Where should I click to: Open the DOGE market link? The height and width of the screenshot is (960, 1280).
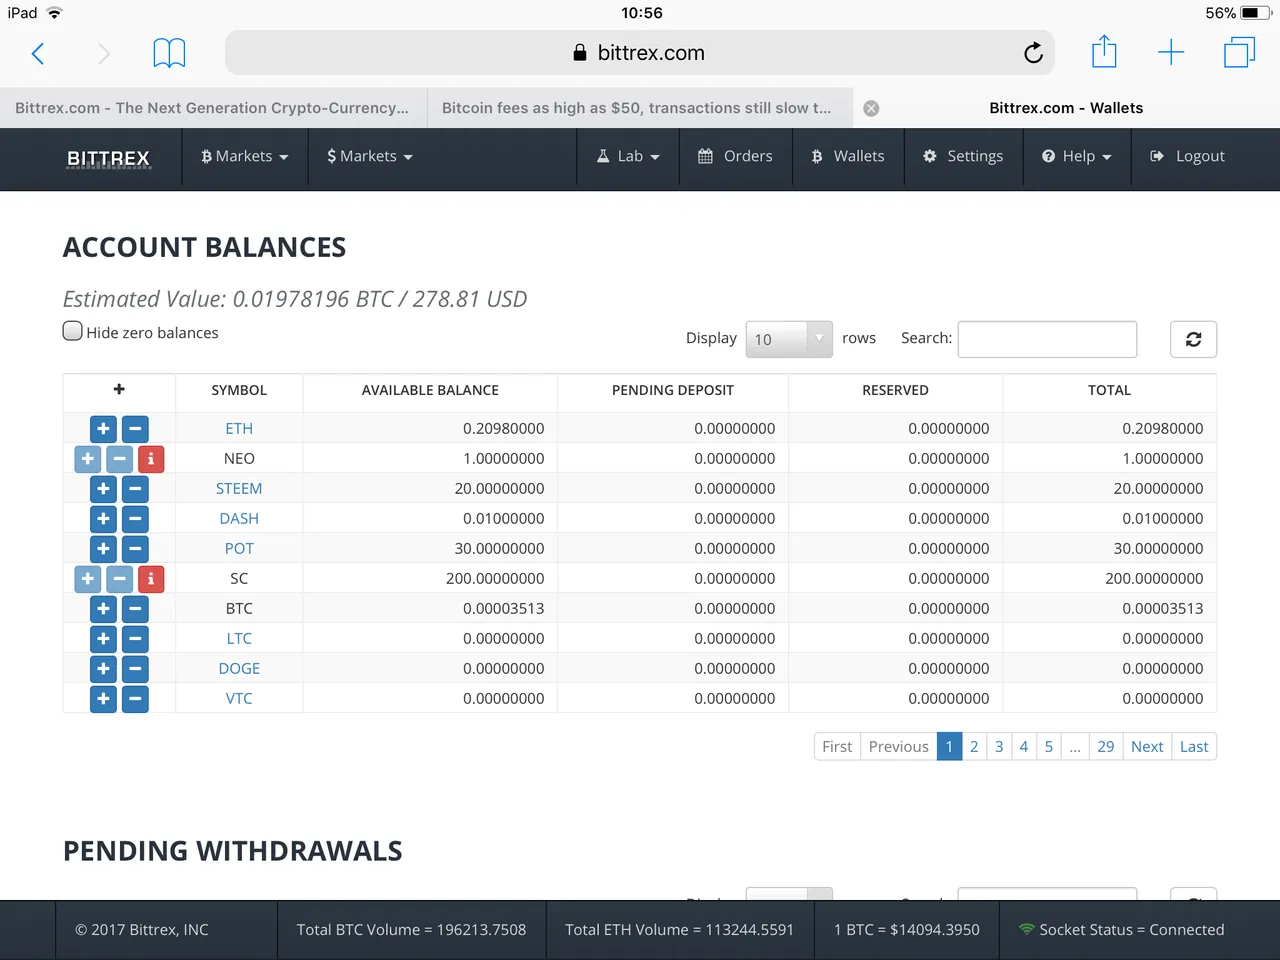coord(239,669)
